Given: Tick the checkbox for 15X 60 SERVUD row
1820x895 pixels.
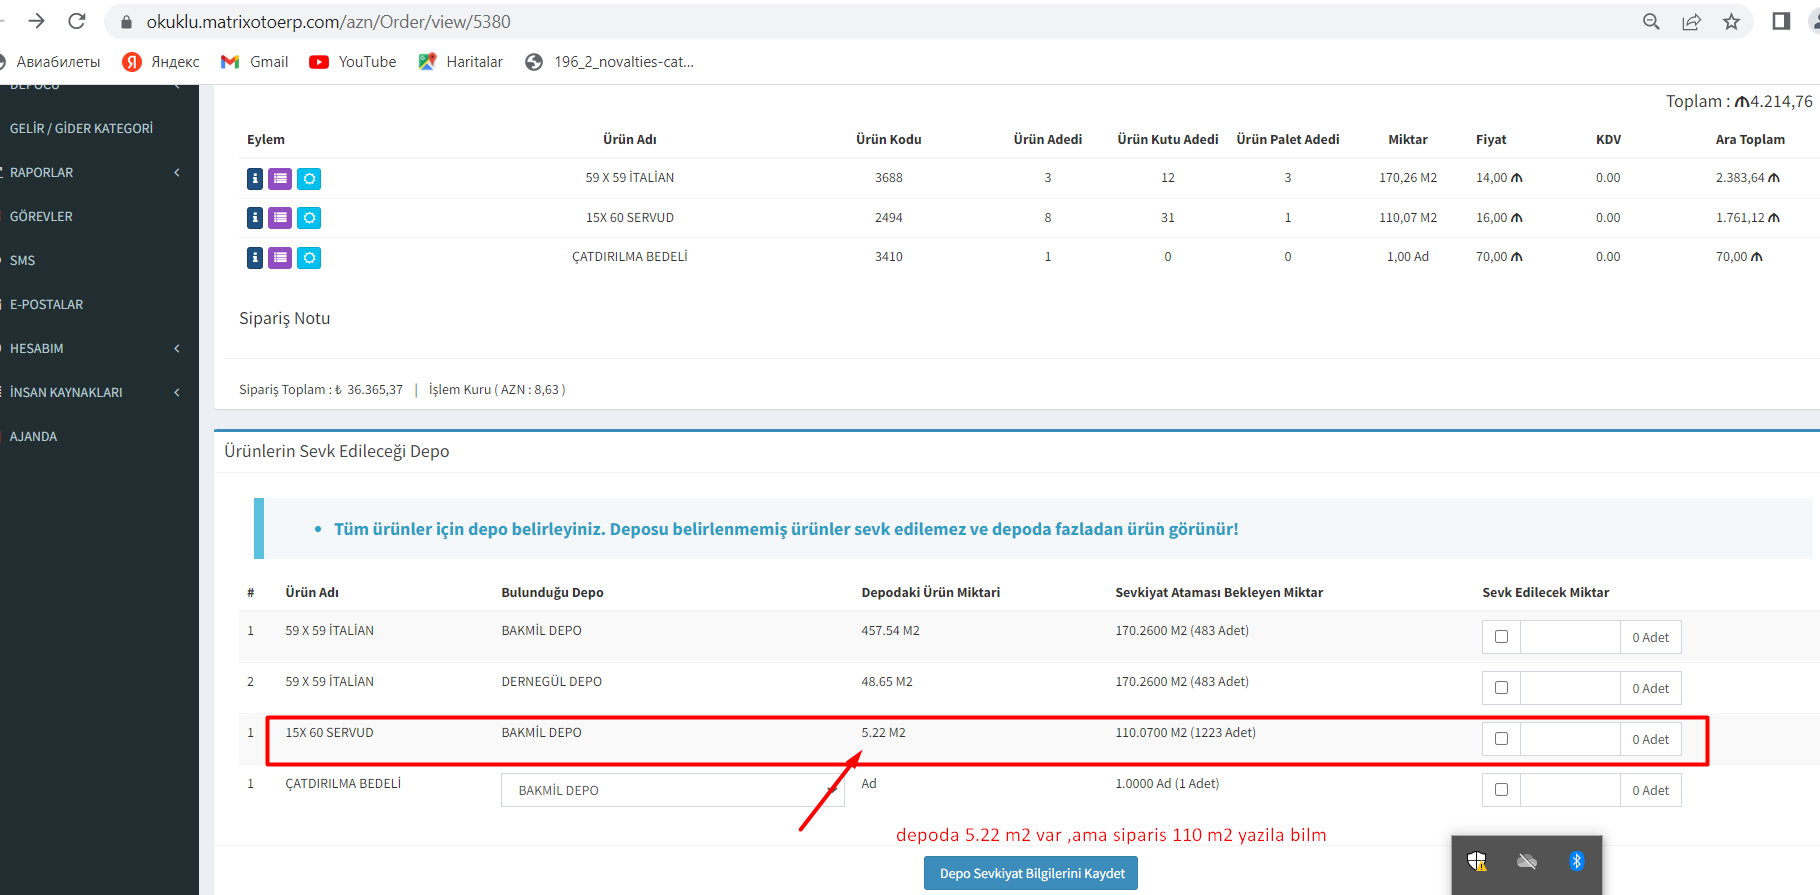Looking at the screenshot, I should (1501, 739).
